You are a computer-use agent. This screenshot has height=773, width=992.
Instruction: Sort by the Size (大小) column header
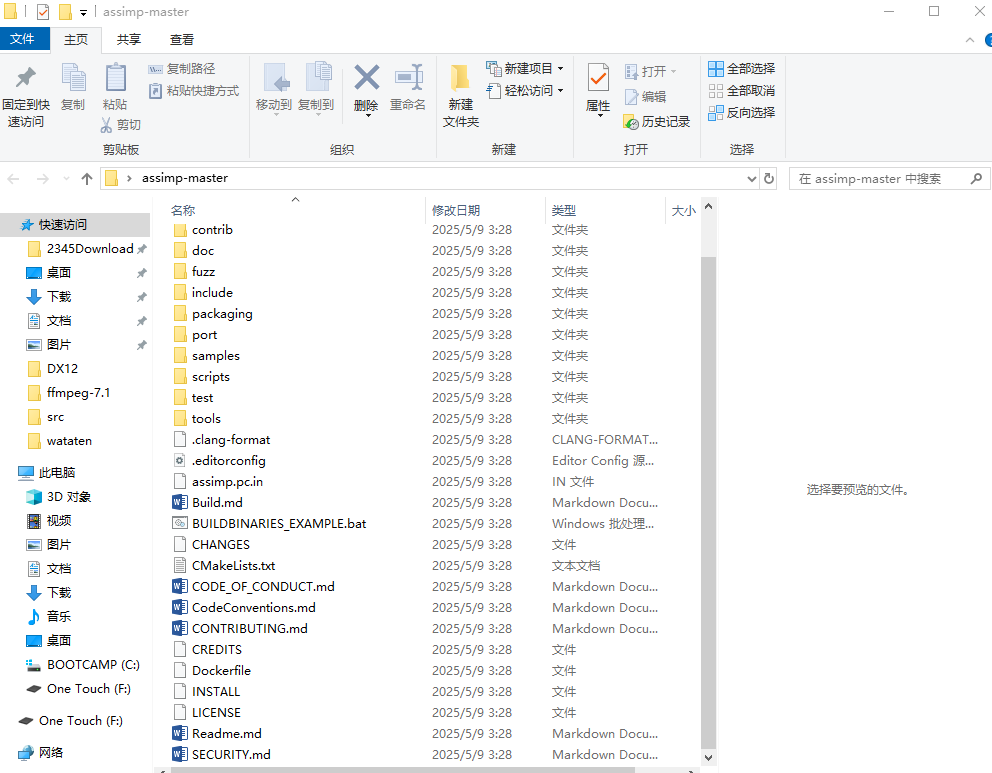click(x=683, y=210)
